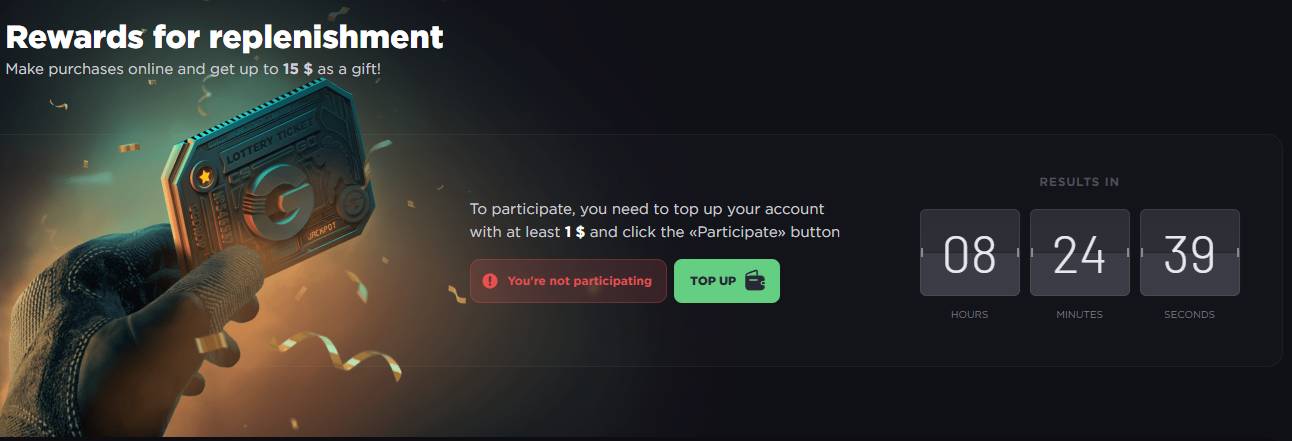Screen dimensions: 1292x441
Task: Click the "Rewards for replenishment" heading
Action: pyautogui.click(x=224, y=37)
